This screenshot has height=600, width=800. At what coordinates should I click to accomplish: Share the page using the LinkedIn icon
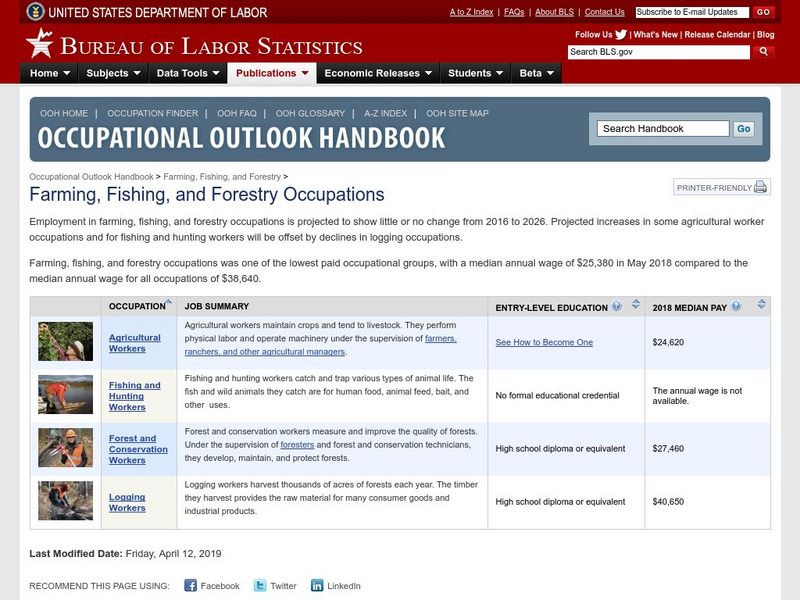(x=317, y=585)
